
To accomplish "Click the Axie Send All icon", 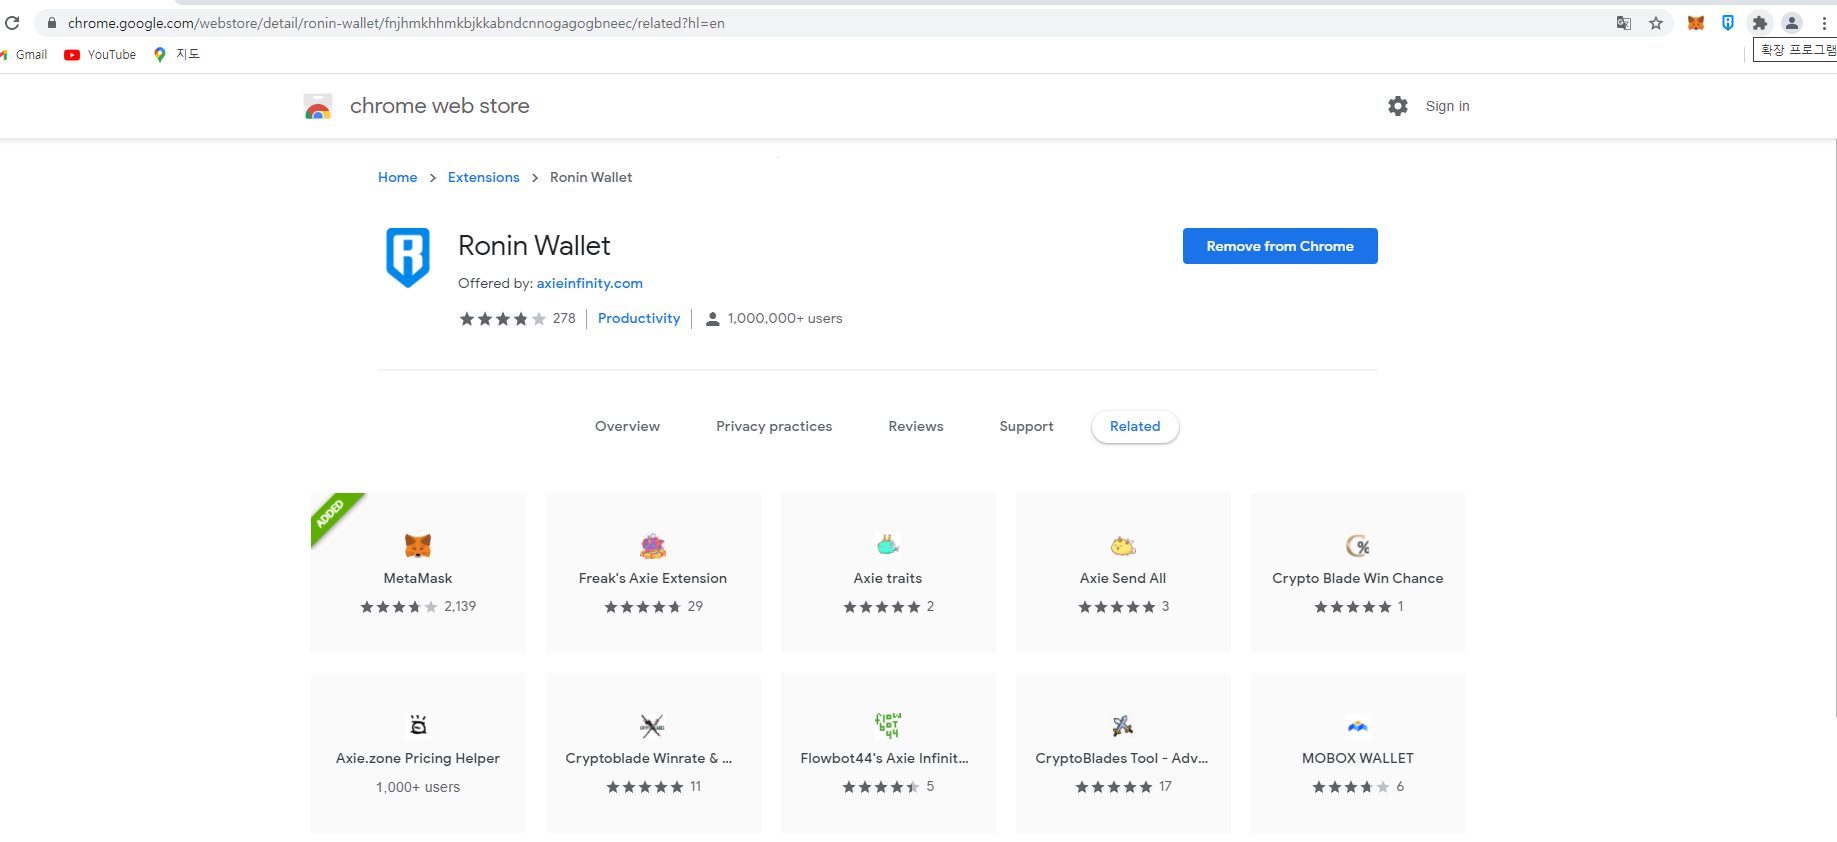I will tap(1123, 545).
